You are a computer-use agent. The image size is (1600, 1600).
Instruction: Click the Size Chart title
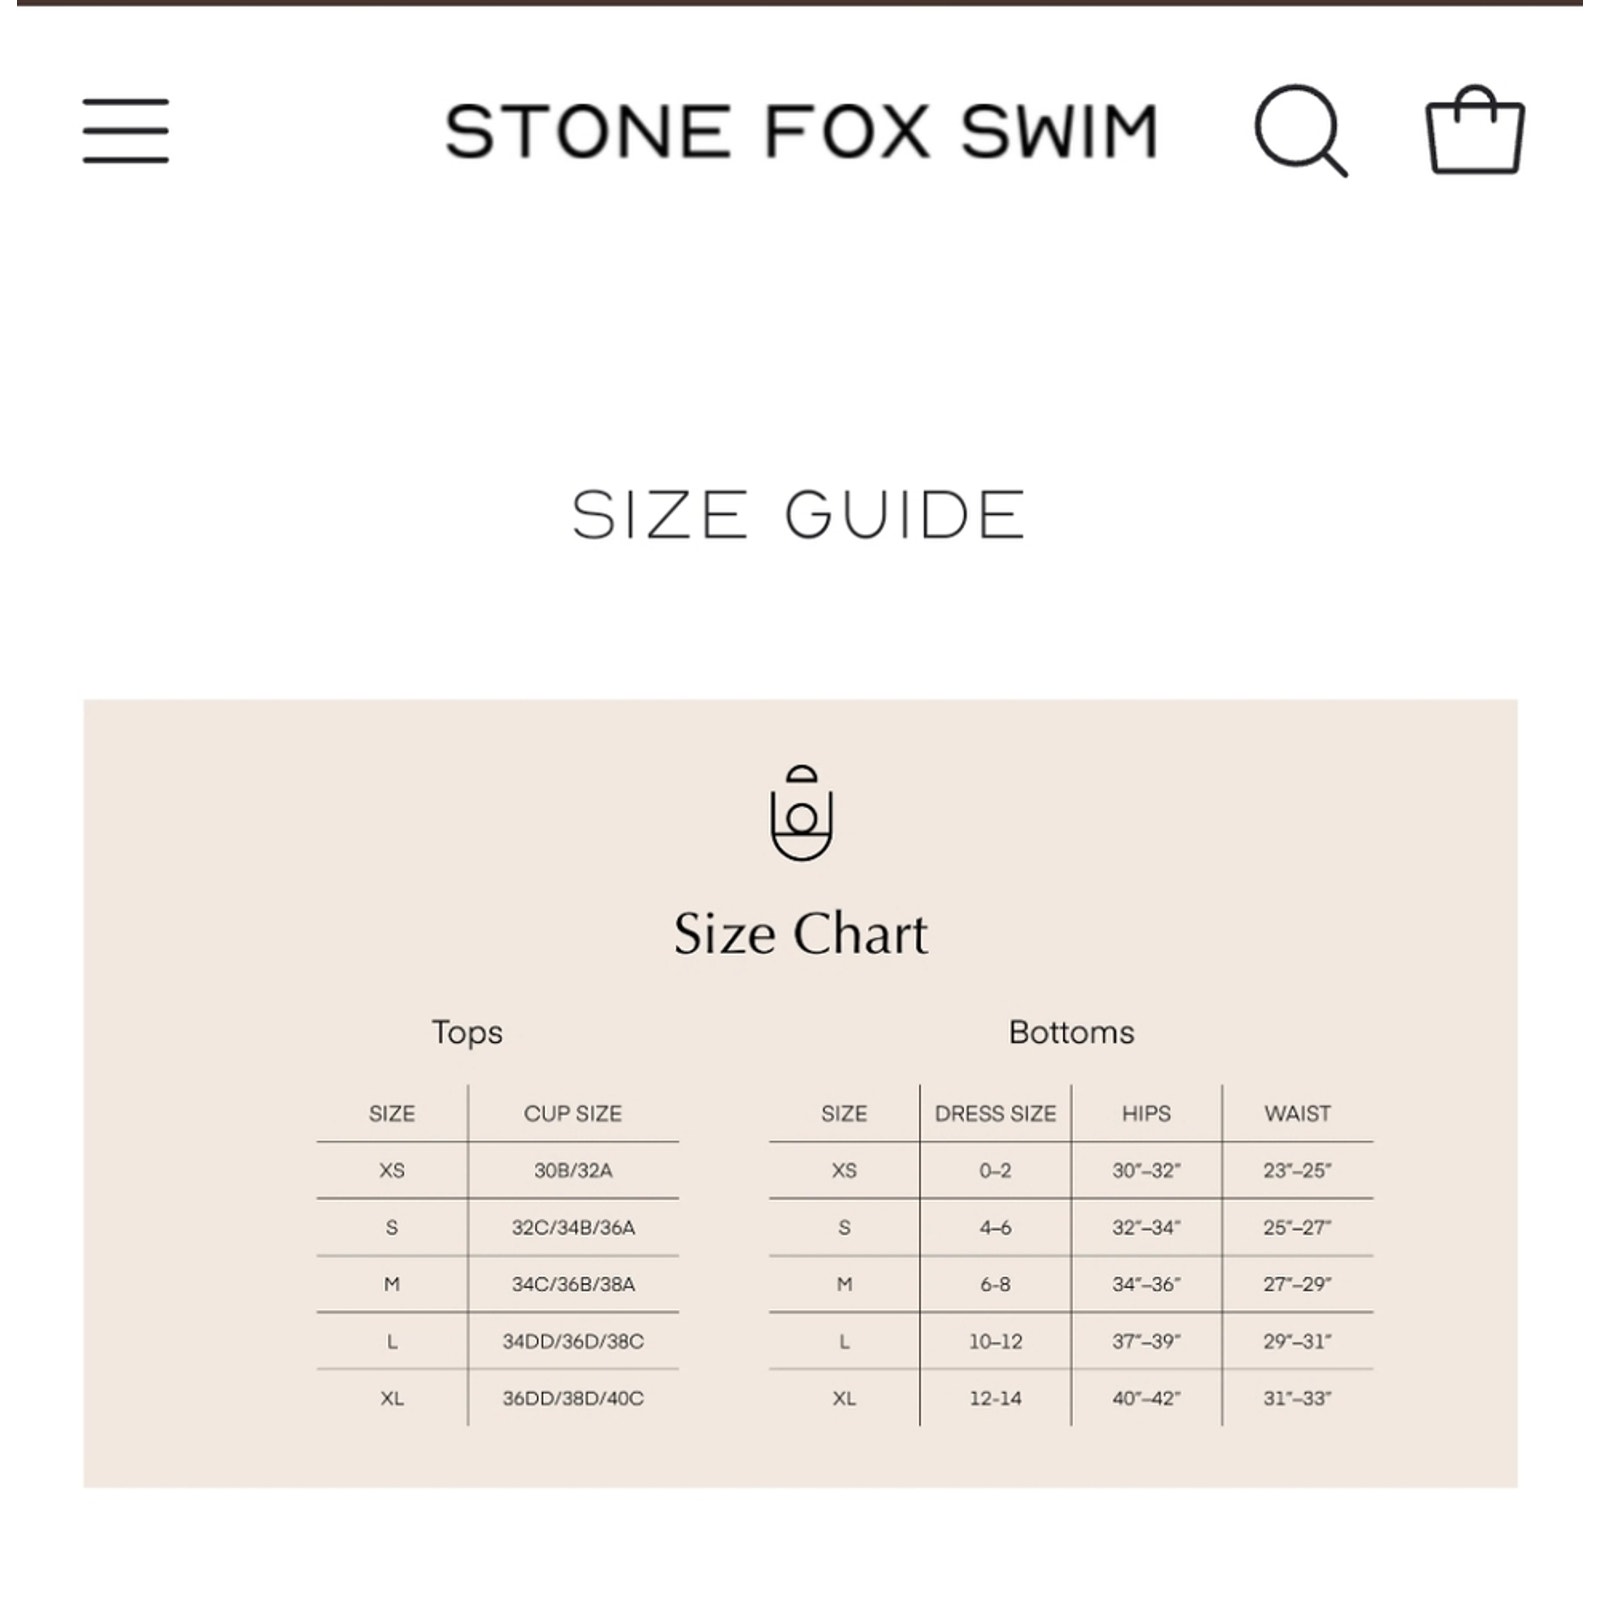coord(801,934)
